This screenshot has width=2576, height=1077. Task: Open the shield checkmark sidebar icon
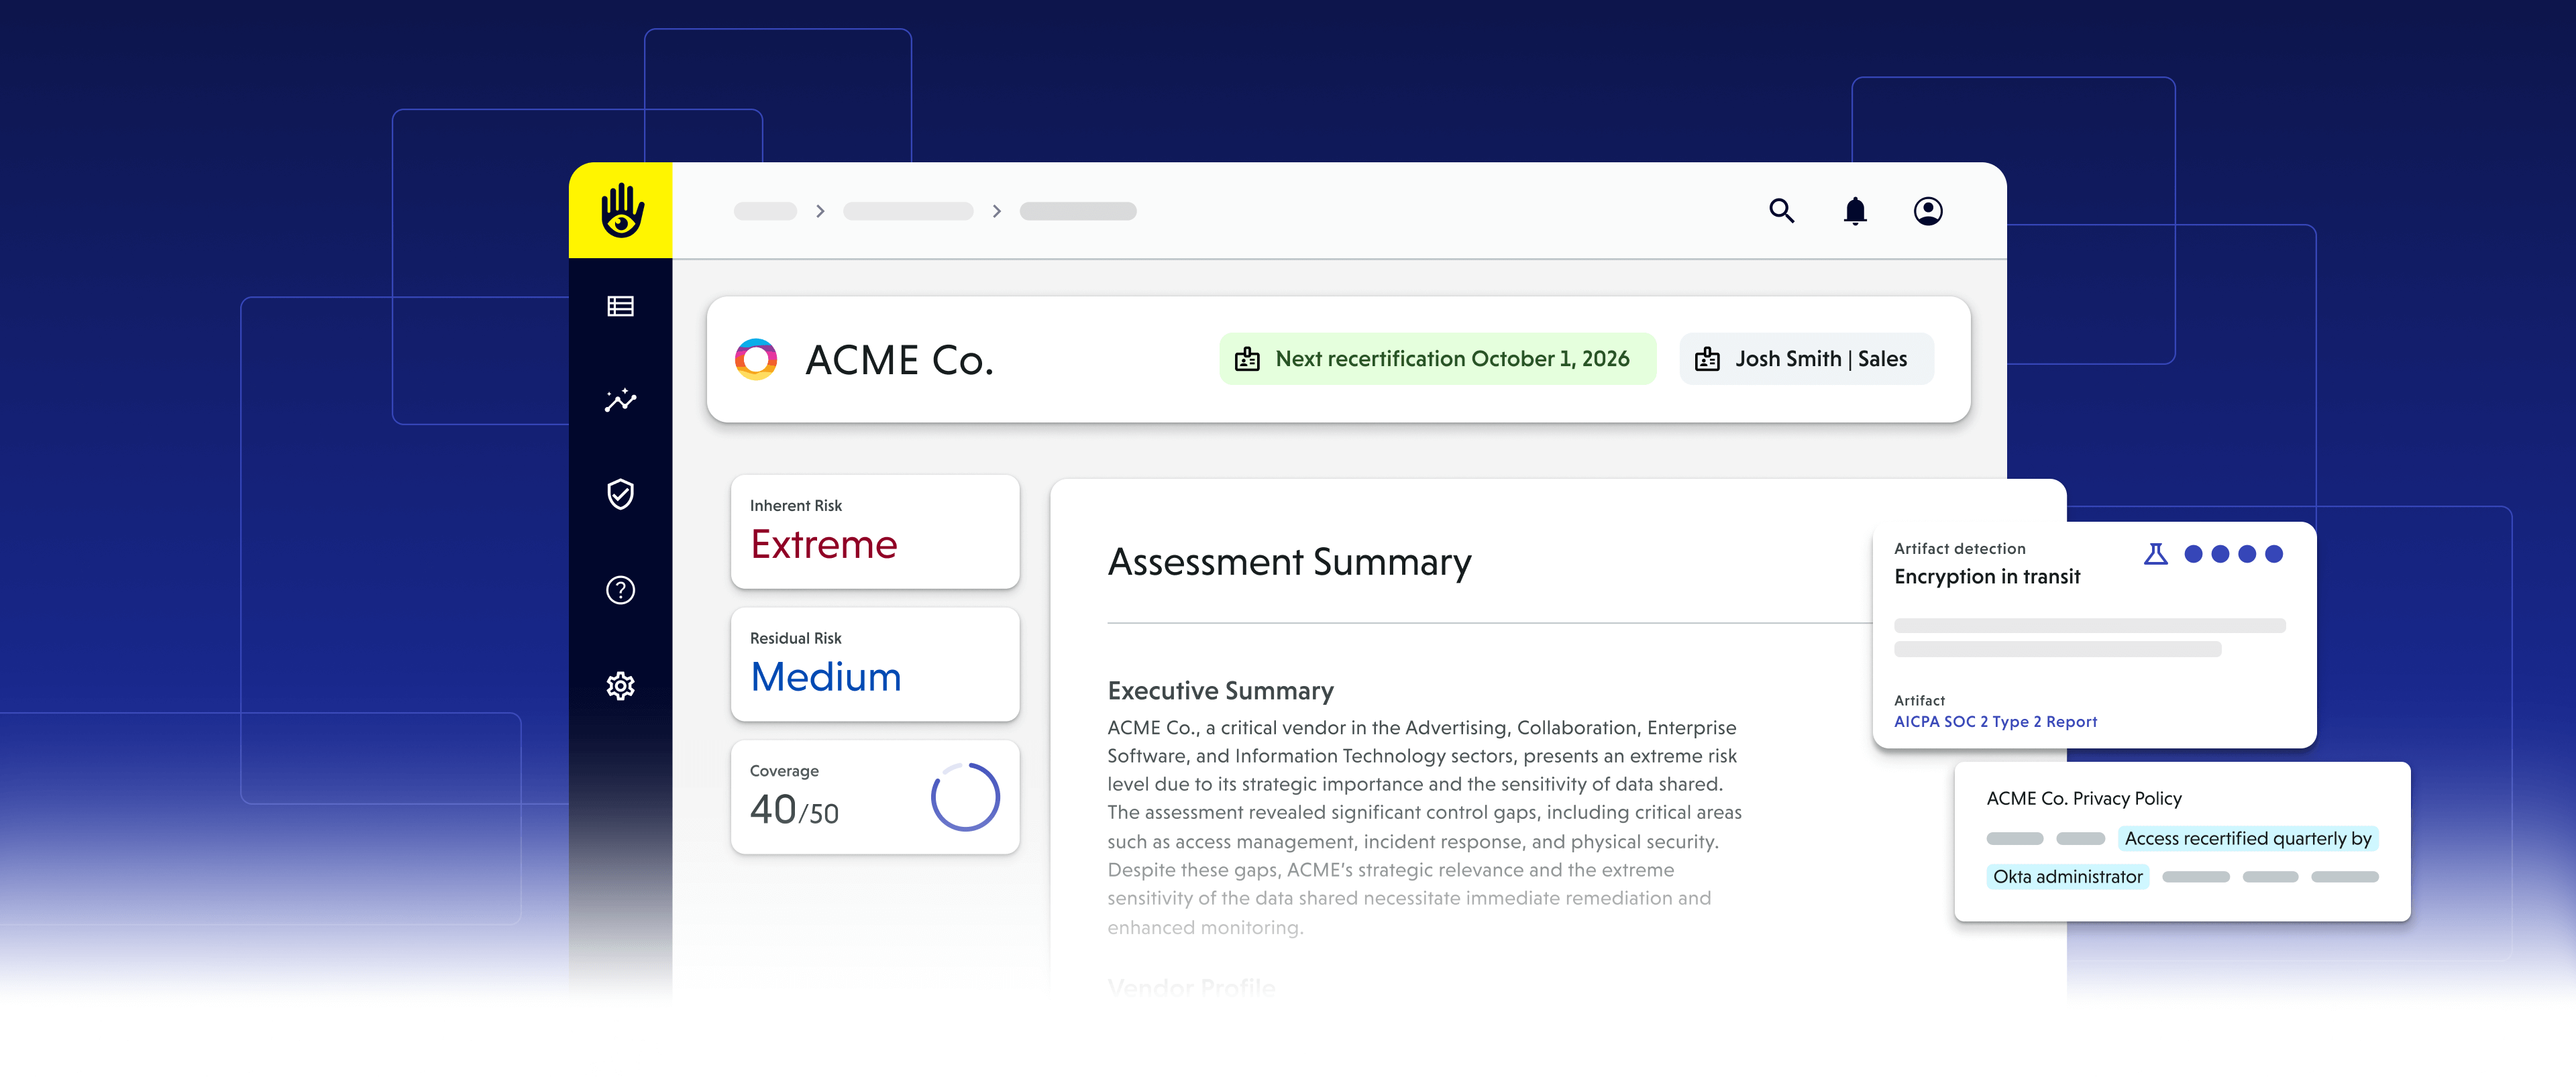(621, 494)
